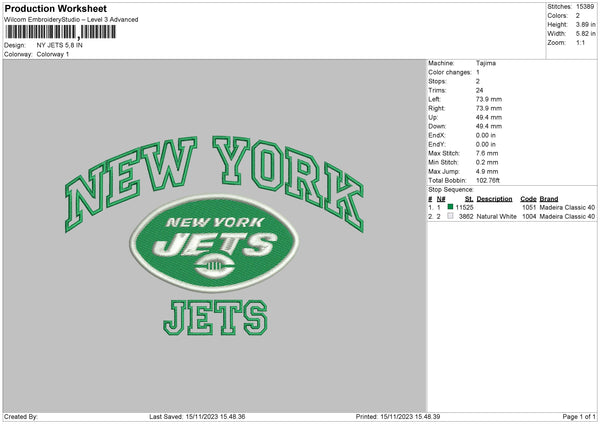The width and height of the screenshot is (600, 424).
Task: Click the Height value 3.89 in
Action: (585, 24)
